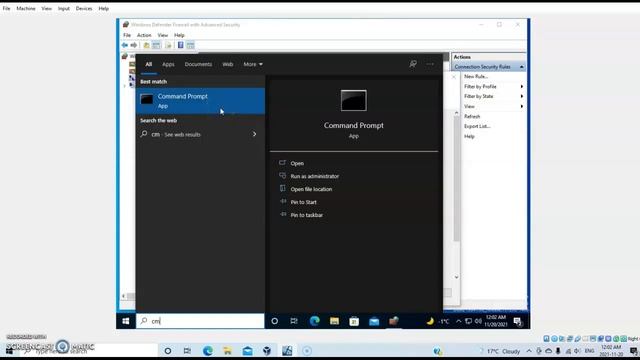The width and height of the screenshot is (640, 360).
Task: Open VirtualBox Machine menu
Action: click(26, 8)
